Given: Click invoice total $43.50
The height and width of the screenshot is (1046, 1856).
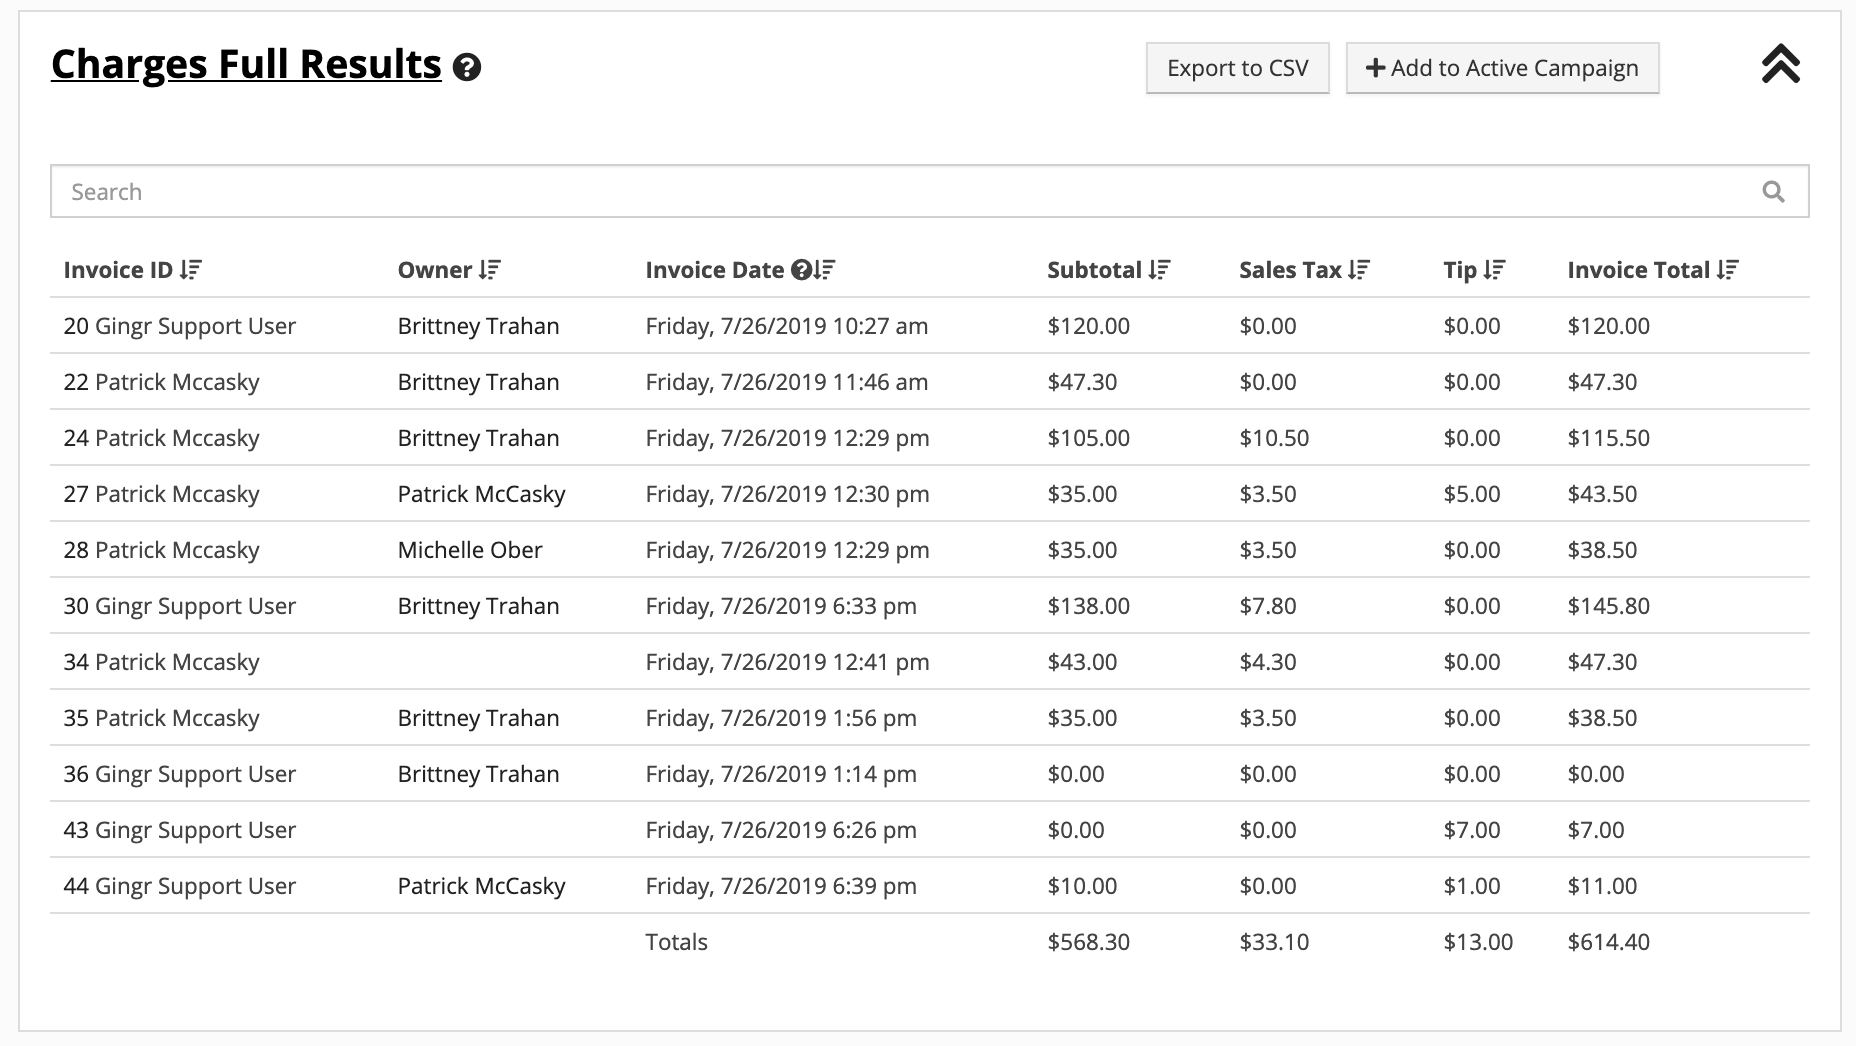Looking at the screenshot, I should pos(1602,494).
